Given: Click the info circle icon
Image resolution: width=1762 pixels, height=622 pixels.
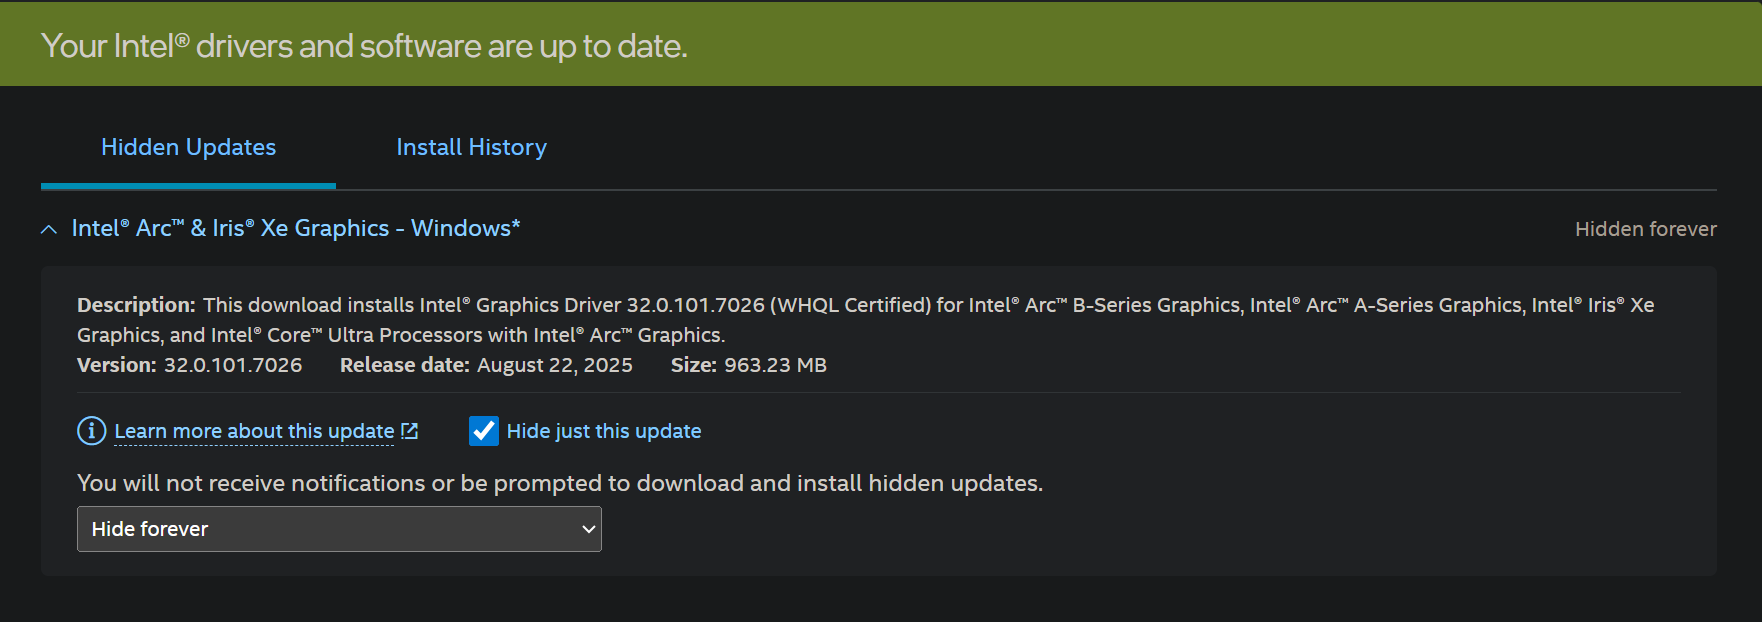Looking at the screenshot, I should coord(91,431).
